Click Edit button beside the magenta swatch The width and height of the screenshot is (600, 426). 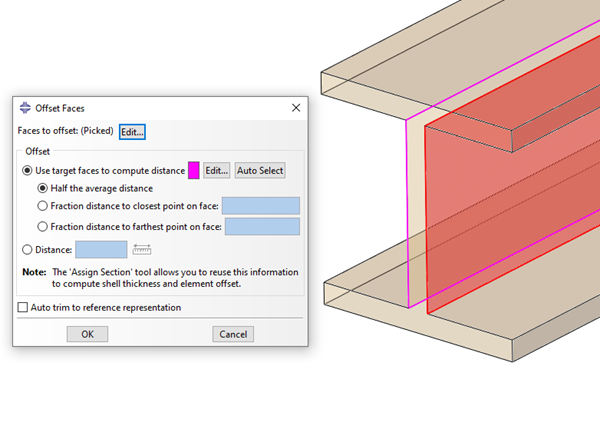tap(217, 171)
